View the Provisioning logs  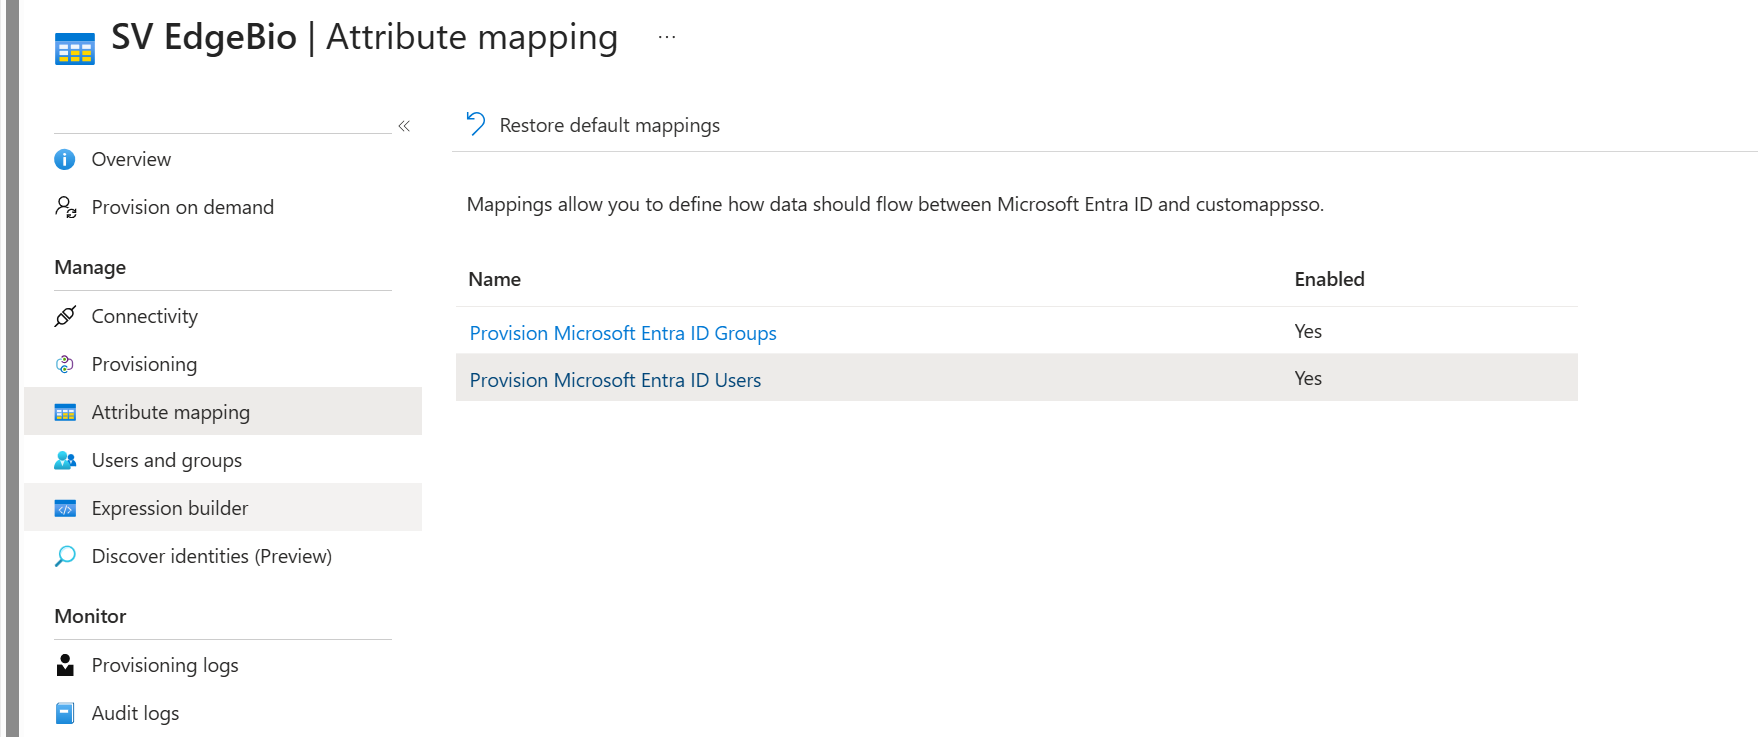(x=165, y=665)
